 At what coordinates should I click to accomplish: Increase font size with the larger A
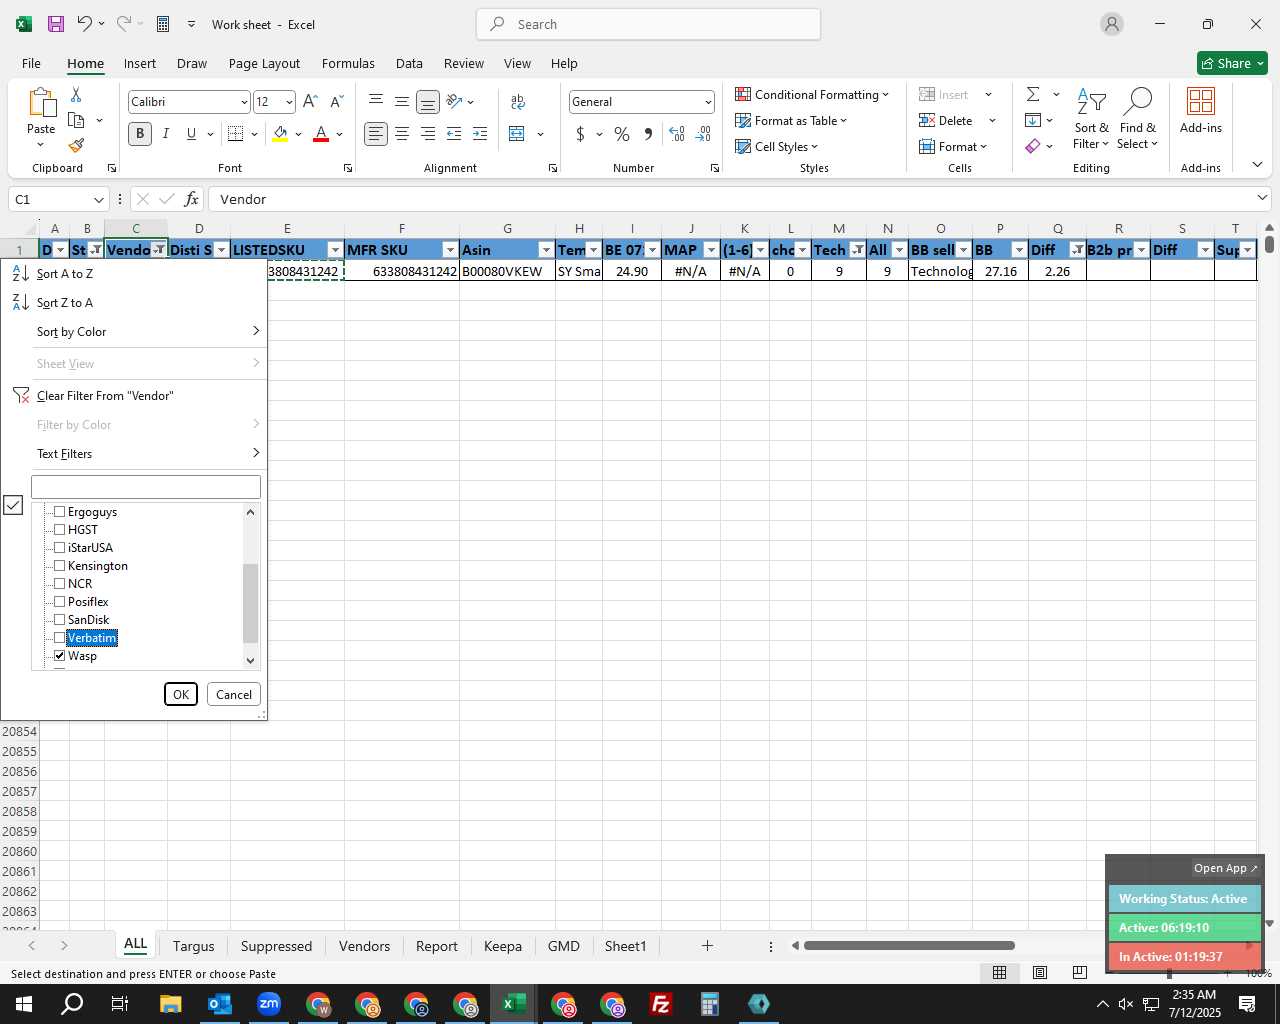(310, 102)
